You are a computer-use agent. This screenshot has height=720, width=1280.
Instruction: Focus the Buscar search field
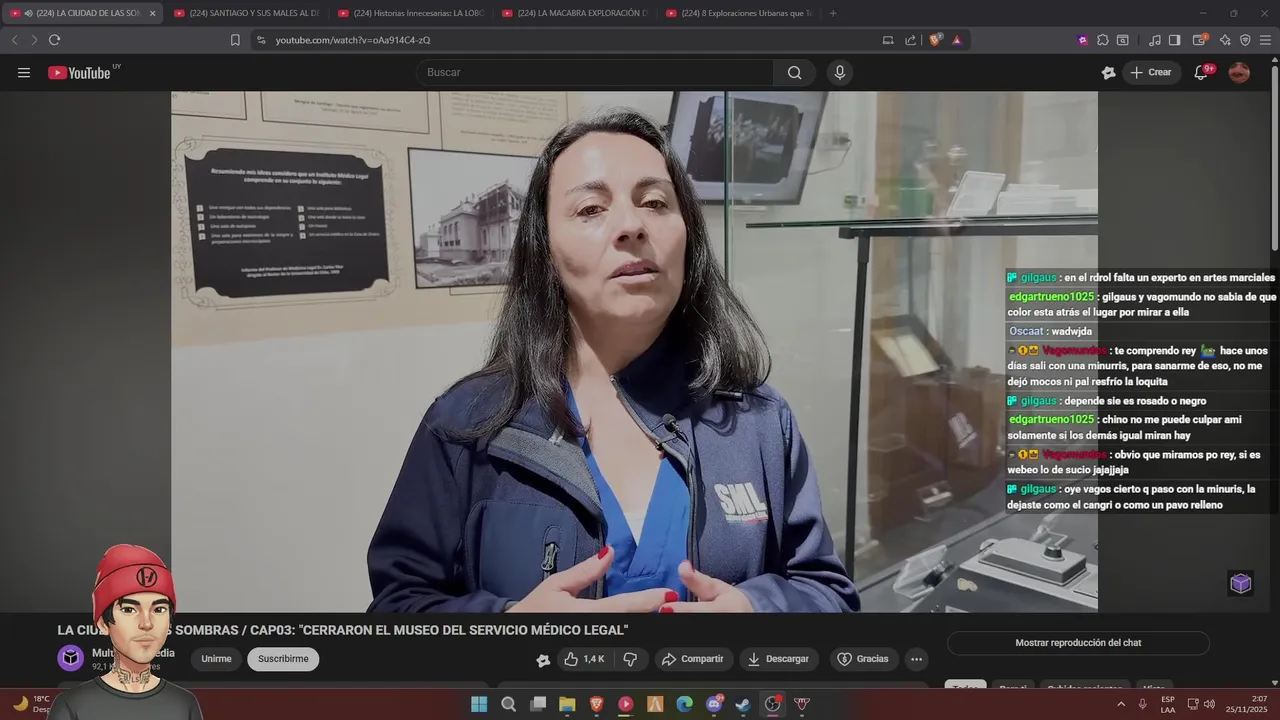click(595, 72)
